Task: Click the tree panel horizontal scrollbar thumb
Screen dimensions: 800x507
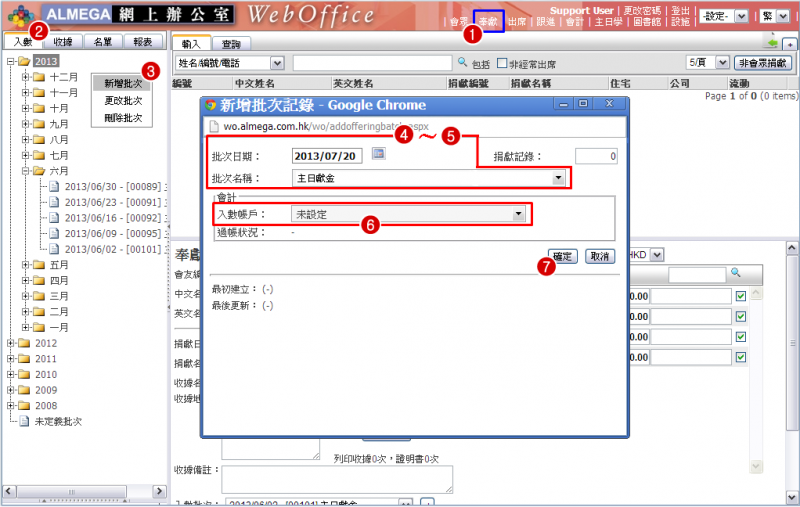Action: tap(71, 491)
